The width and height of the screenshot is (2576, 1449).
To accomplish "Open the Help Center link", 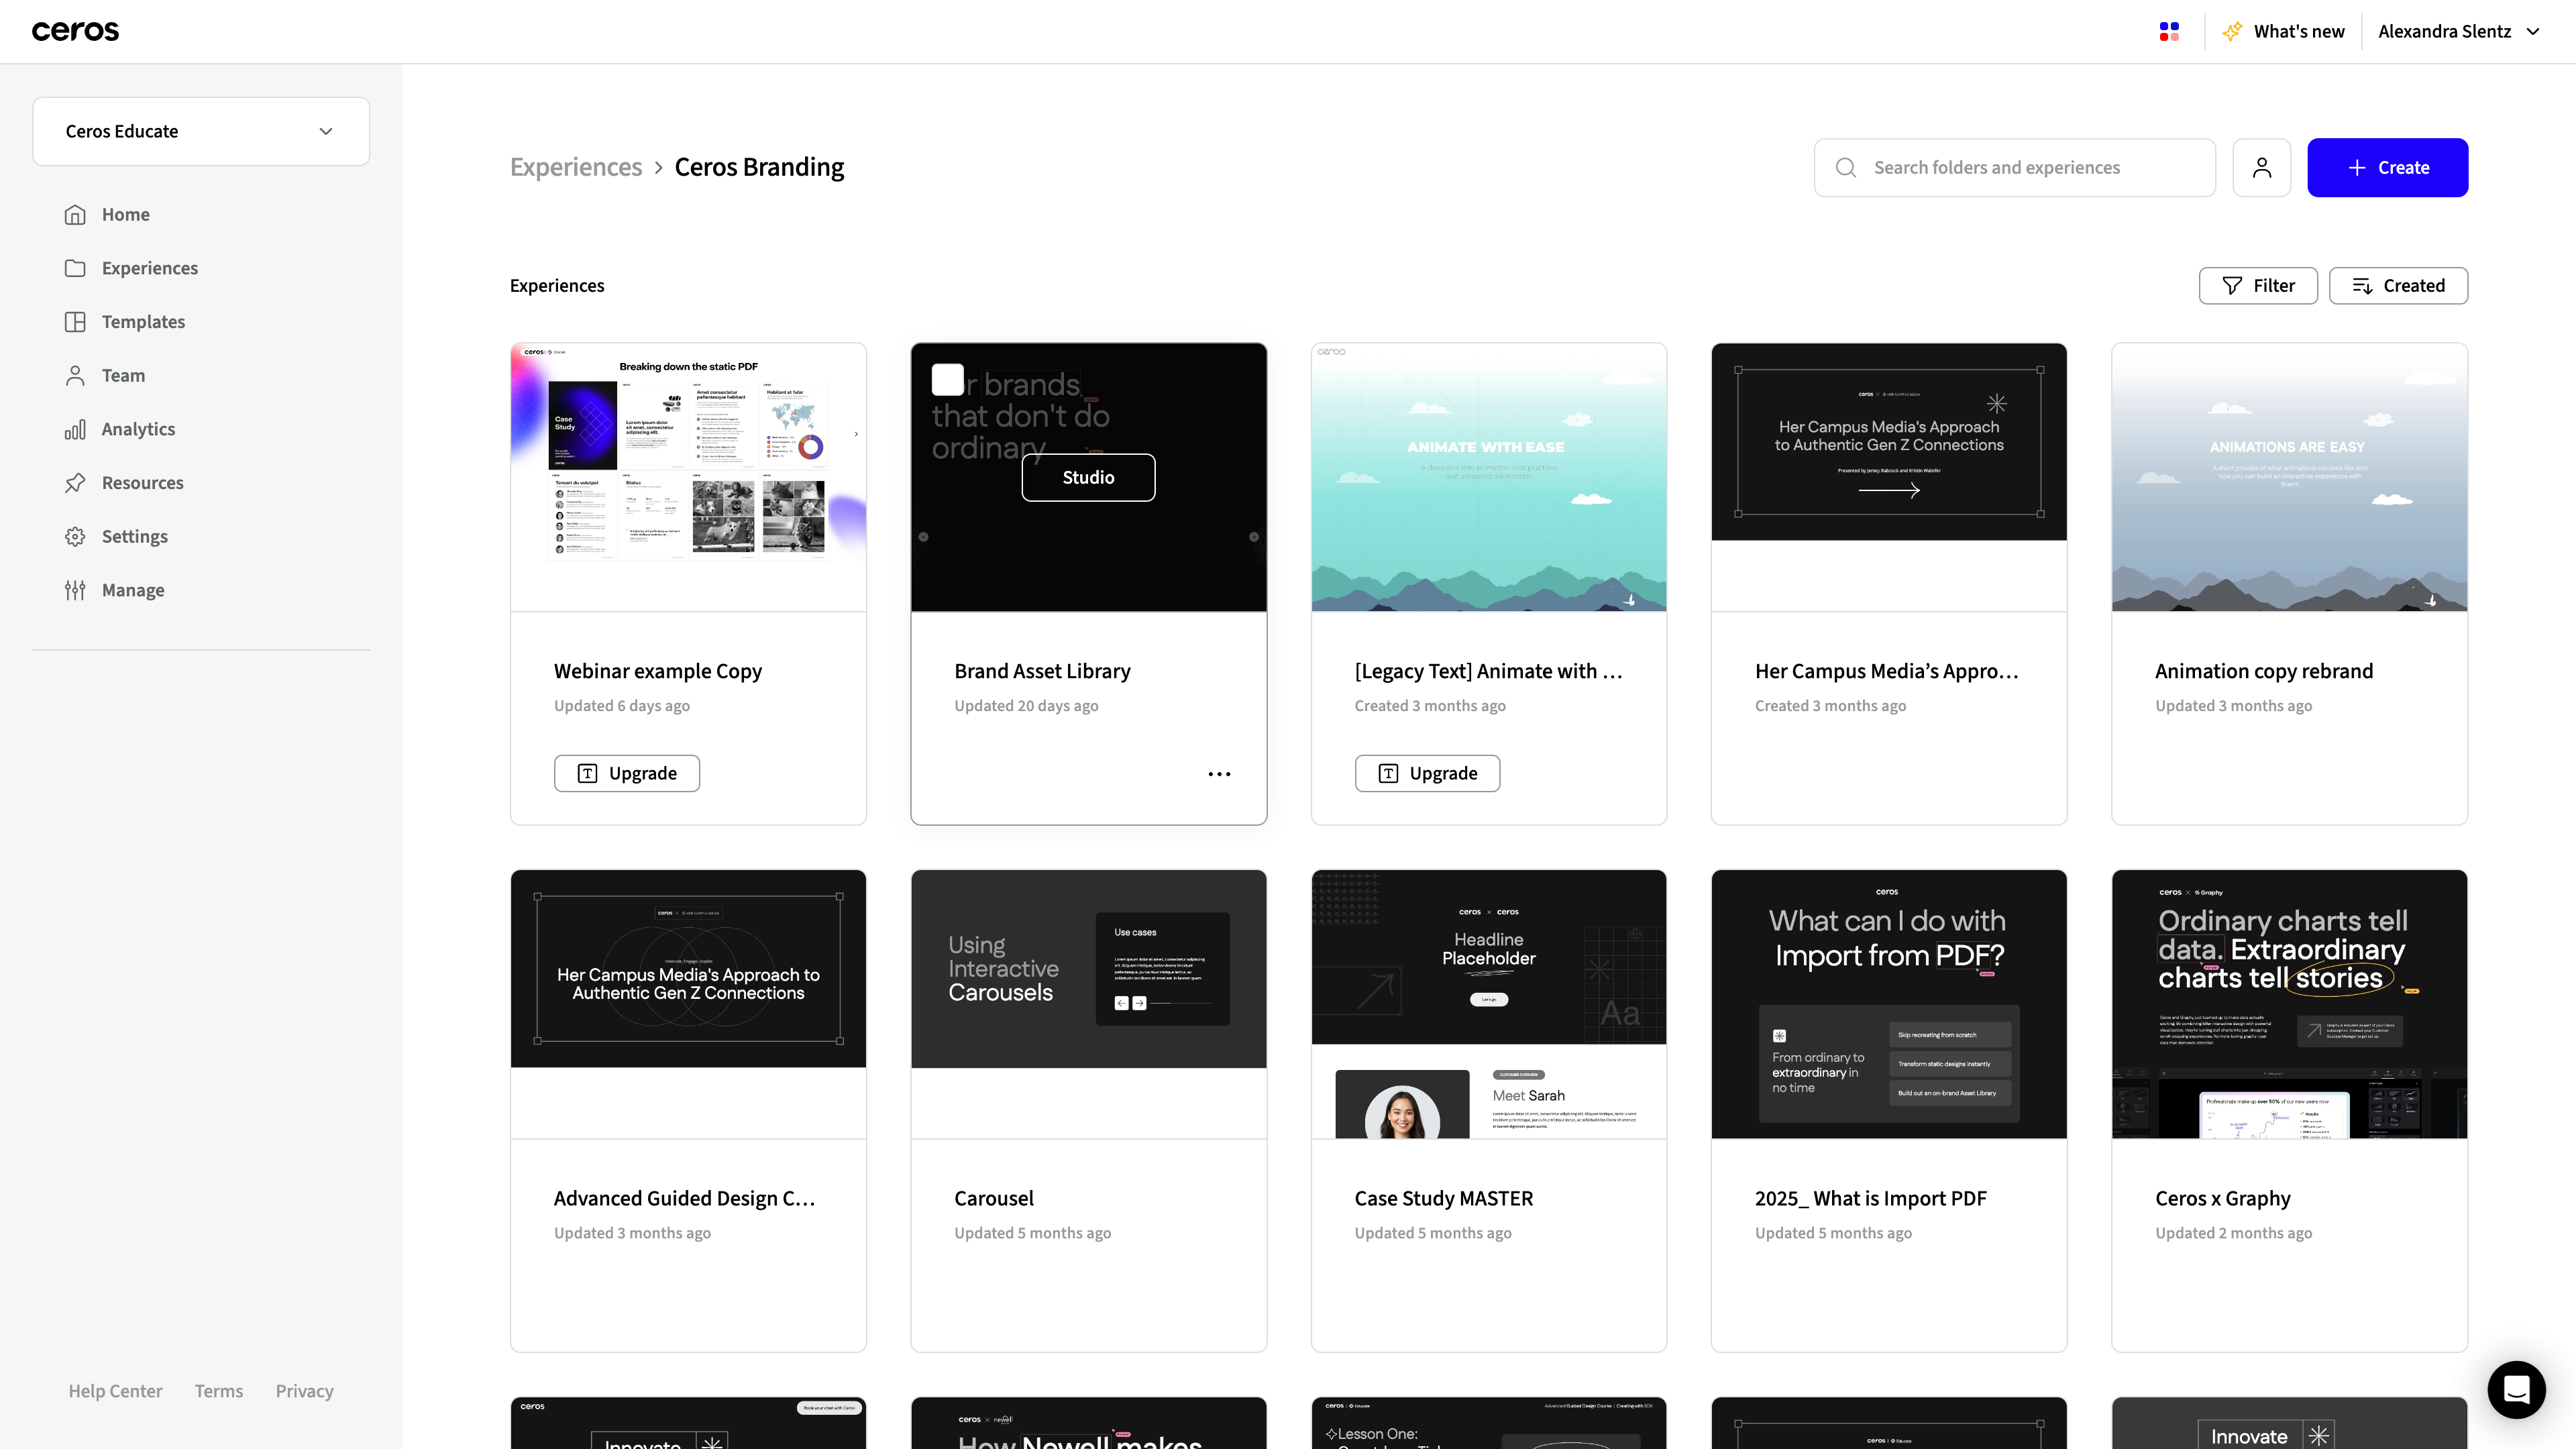I will point(115,1391).
